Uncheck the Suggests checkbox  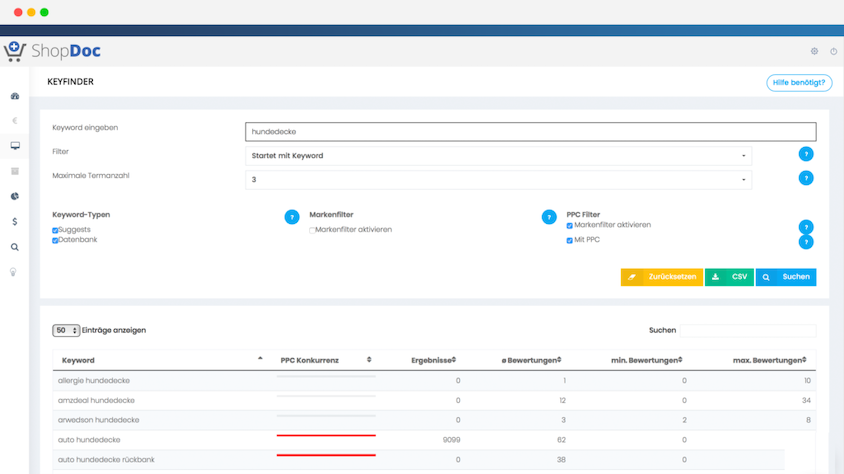55,231
